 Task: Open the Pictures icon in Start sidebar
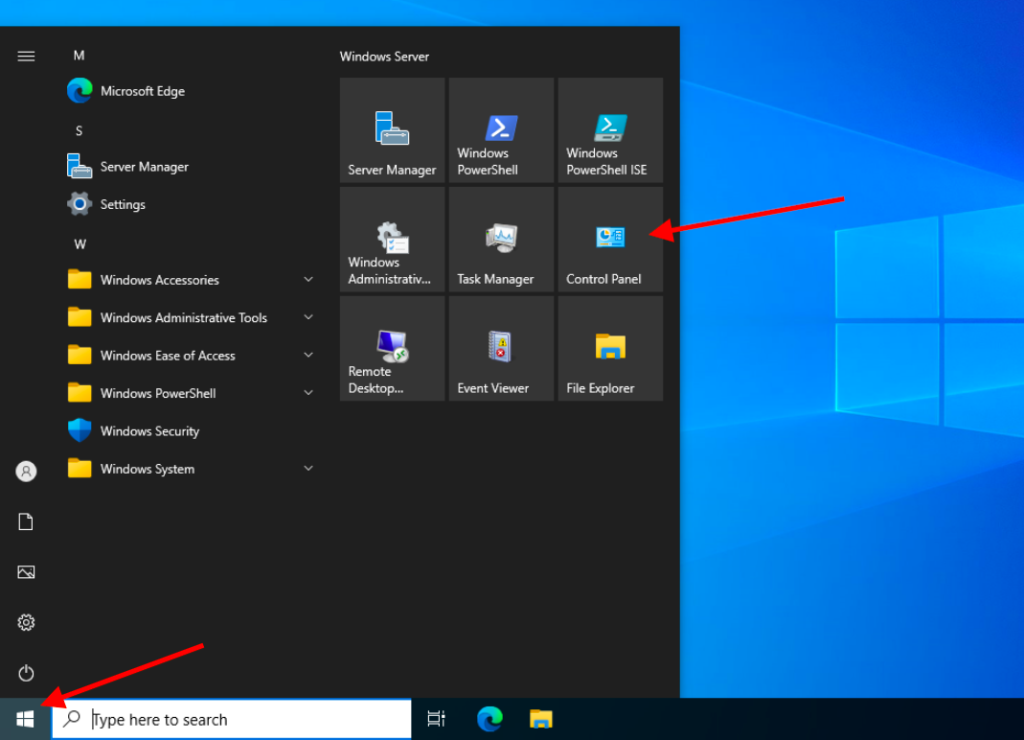pos(26,572)
